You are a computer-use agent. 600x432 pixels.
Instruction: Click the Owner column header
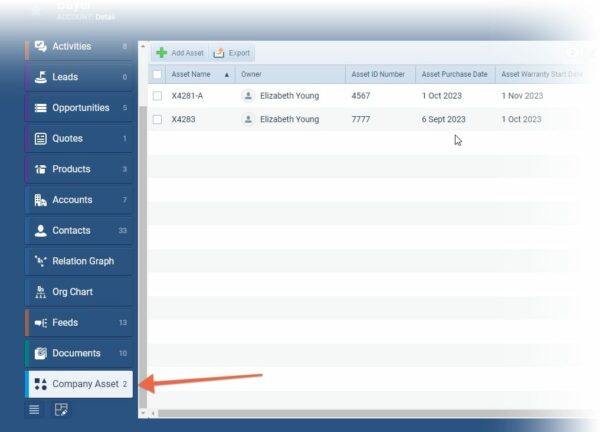290,74
